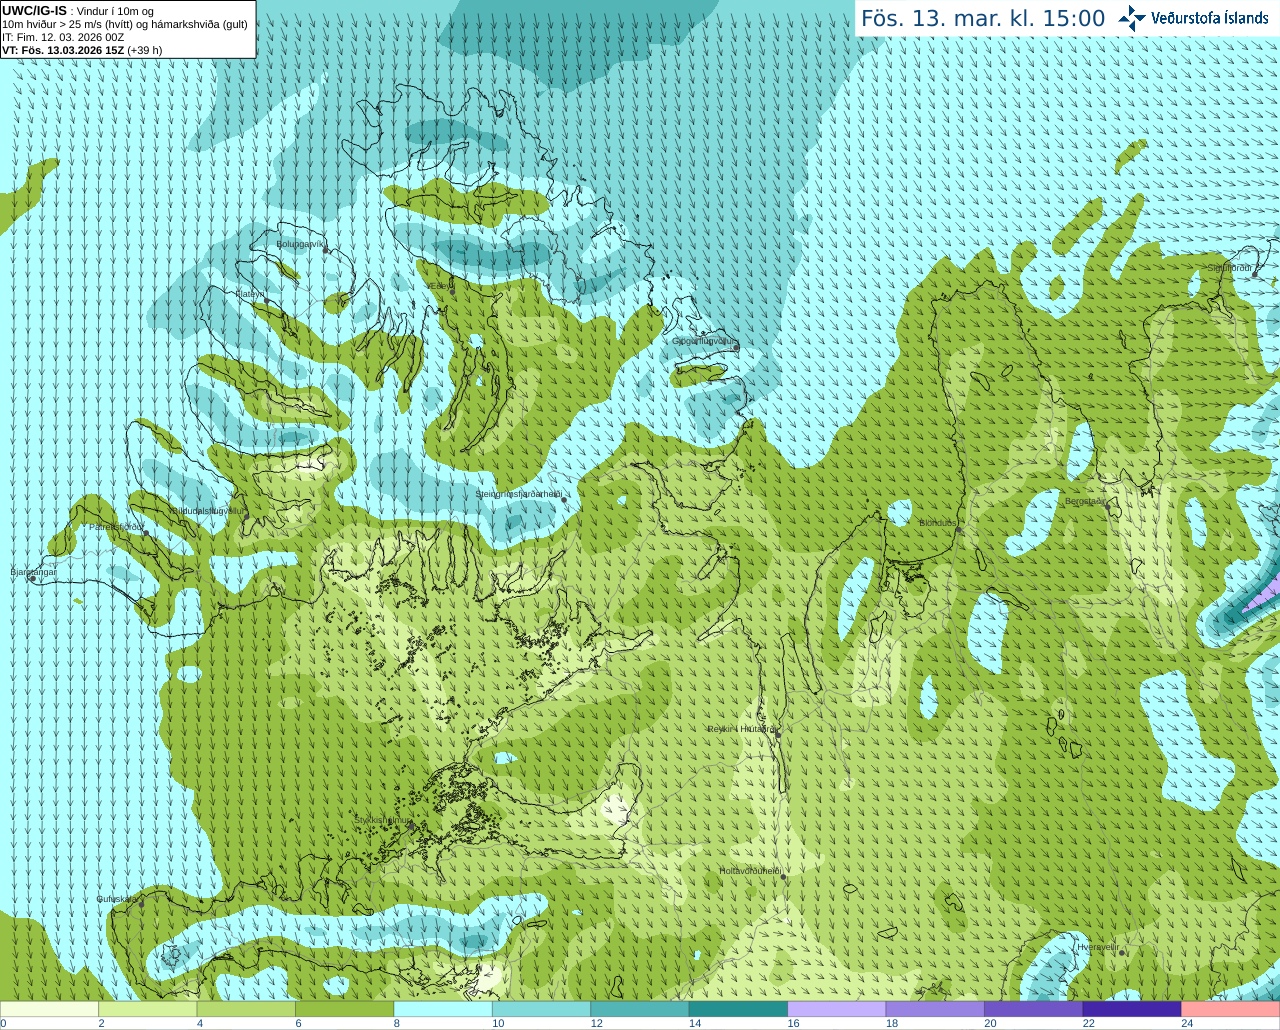Select the 4–6 m/s green legend swatch
The height and width of the screenshot is (1030, 1280).
246,1009
